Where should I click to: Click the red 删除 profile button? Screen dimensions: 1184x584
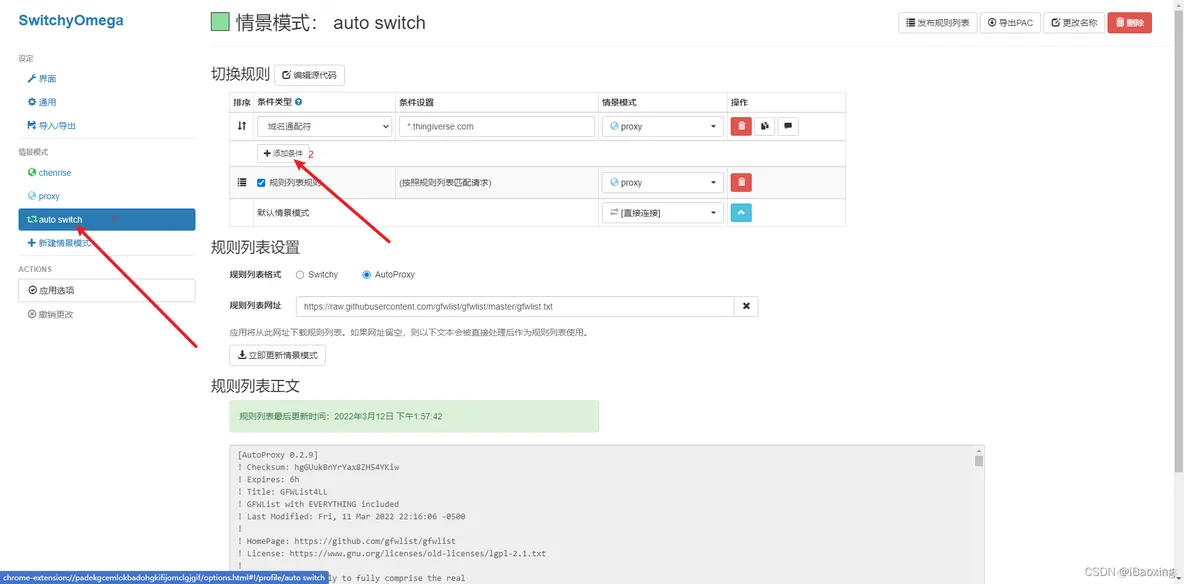(1130, 23)
